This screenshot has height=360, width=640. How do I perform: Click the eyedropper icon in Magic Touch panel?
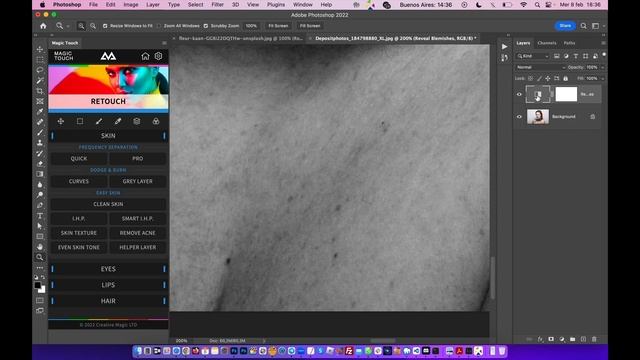point(118,121)
